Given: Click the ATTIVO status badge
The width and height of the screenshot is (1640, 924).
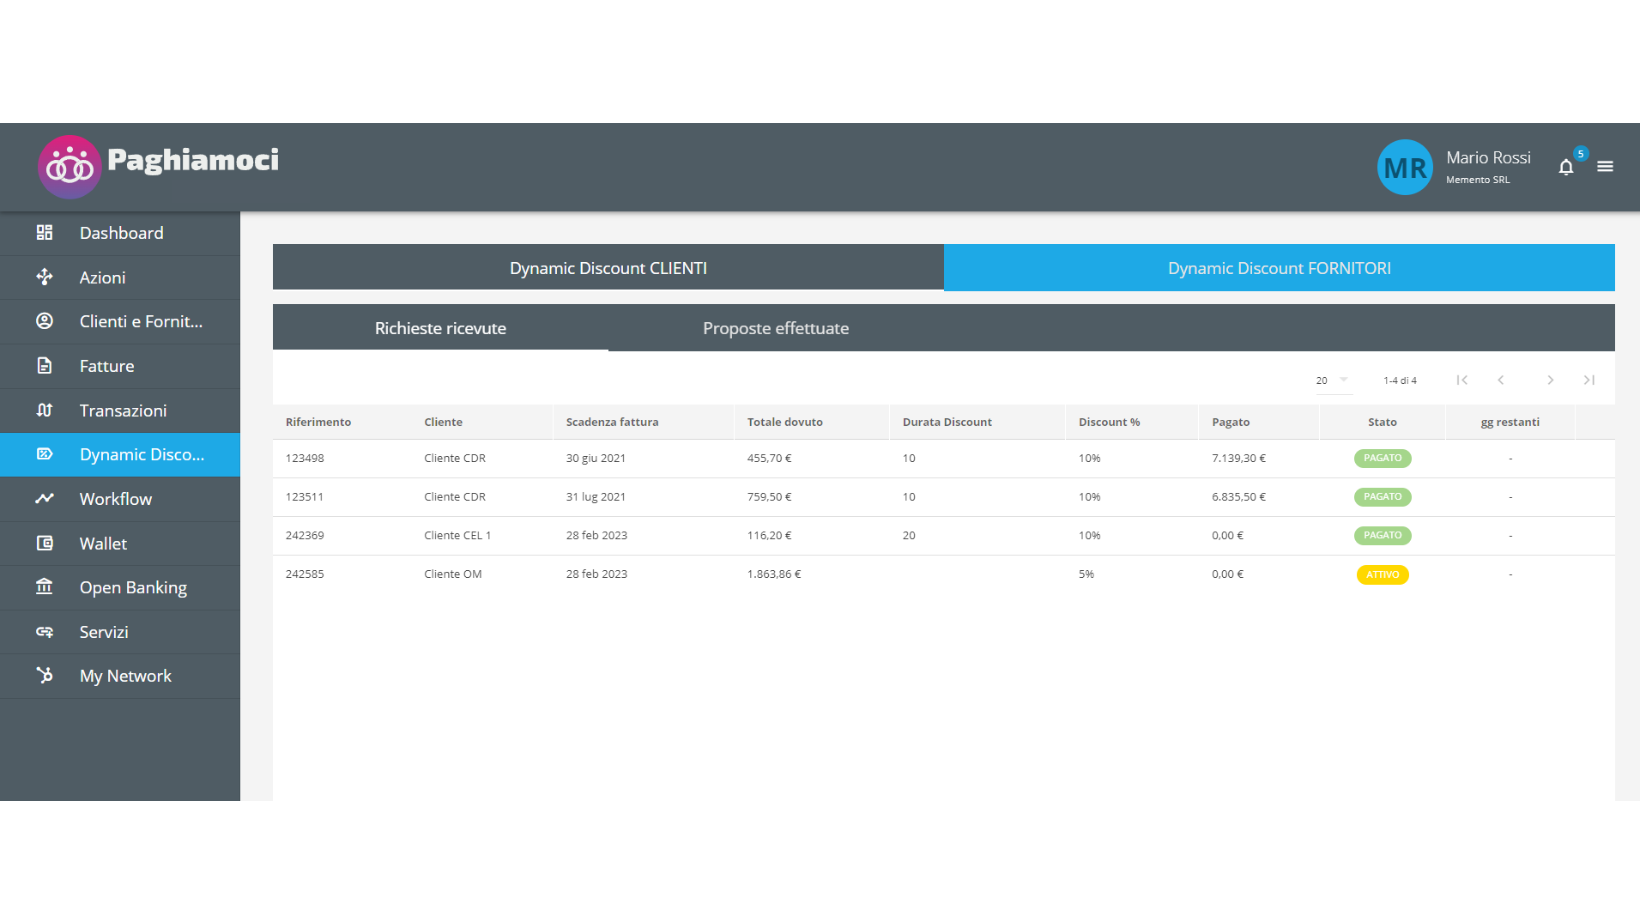Looking at the screenshot, I should point(1382,575).
